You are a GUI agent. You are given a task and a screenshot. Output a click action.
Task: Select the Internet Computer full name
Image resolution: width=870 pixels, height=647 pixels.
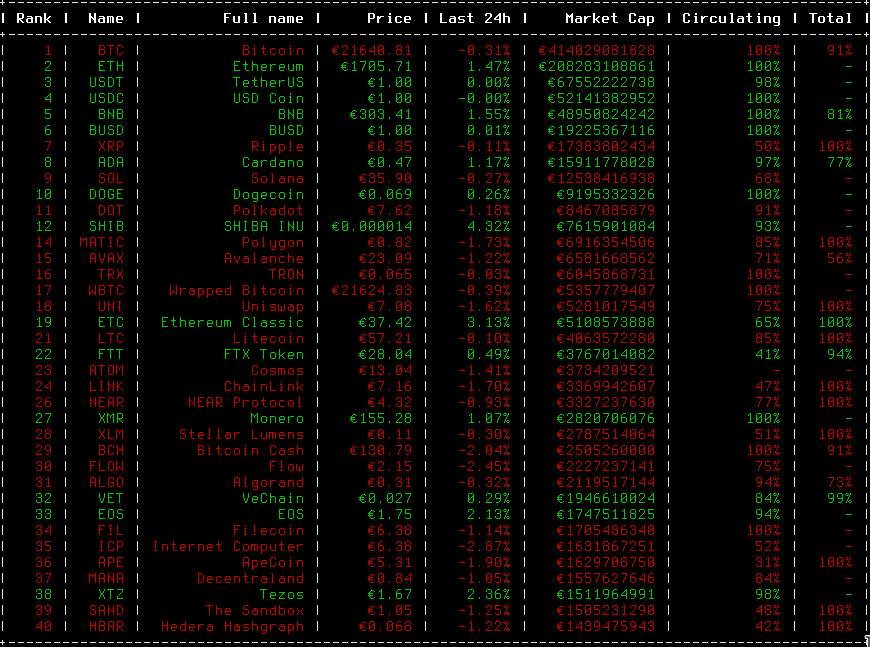pos(227,547)
